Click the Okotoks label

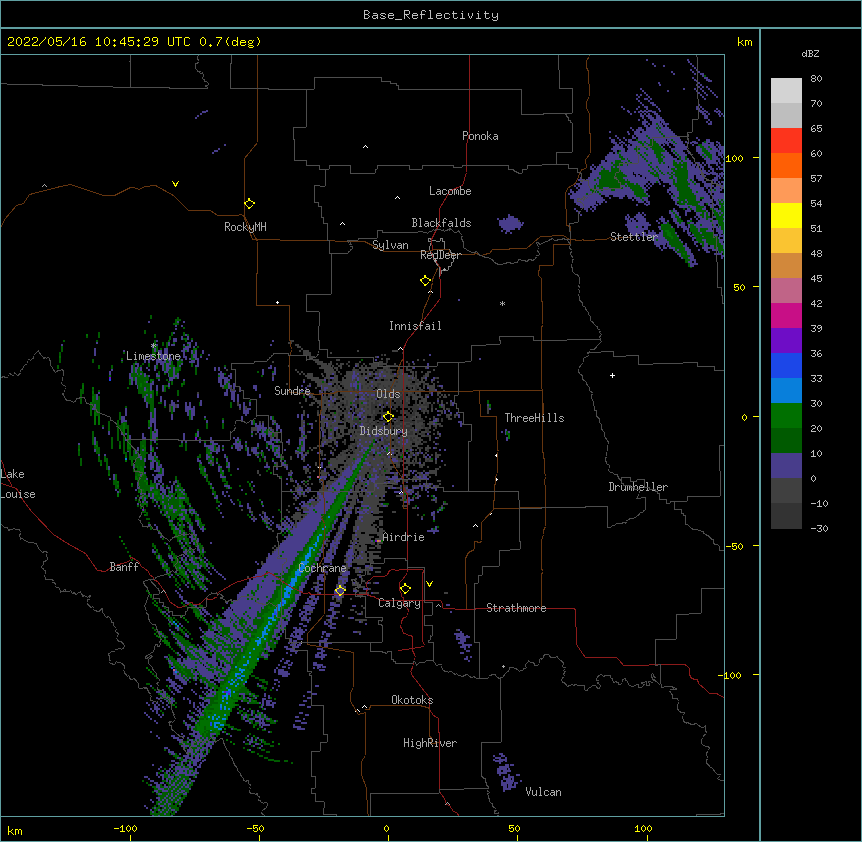click(412, 700)
